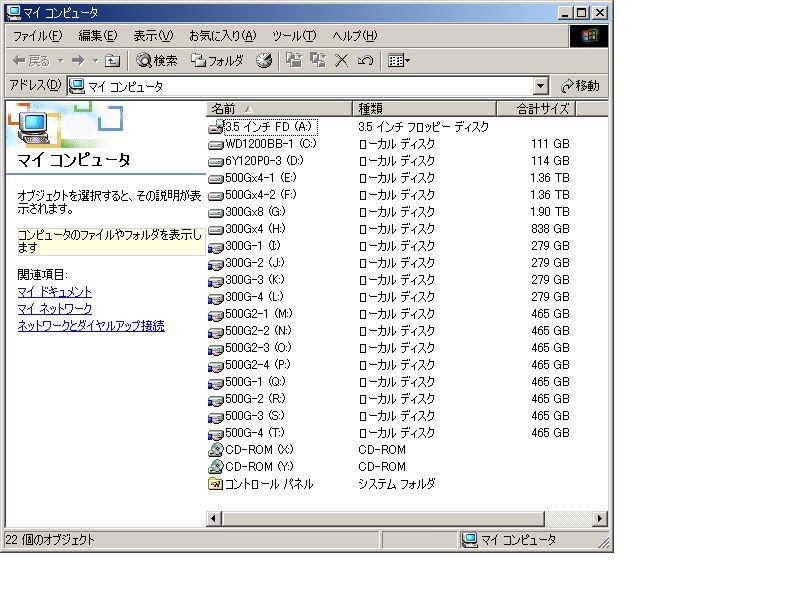The width and height of the screenshot is (800, 600).
Task: Toggle the Folders (フォルダ) pane
Action: pyautogui.click(x=217, y=61)
